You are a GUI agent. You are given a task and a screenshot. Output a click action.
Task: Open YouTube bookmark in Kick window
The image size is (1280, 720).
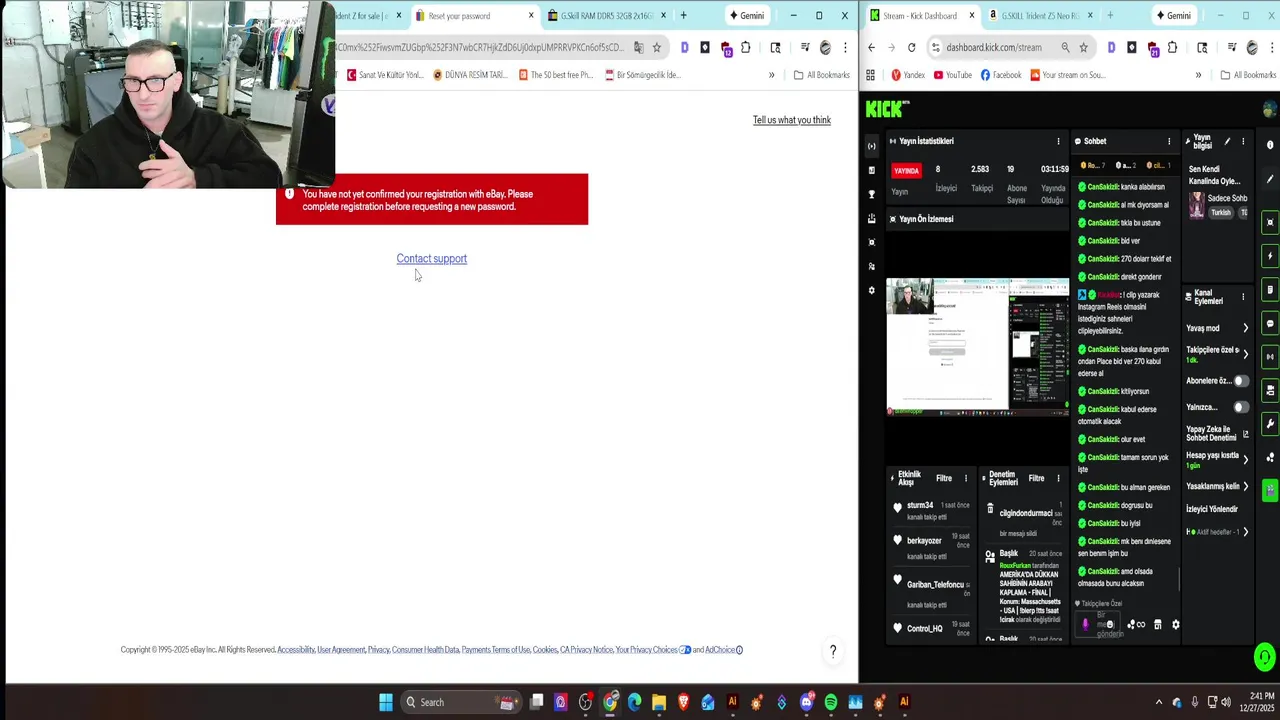point(952,75)
